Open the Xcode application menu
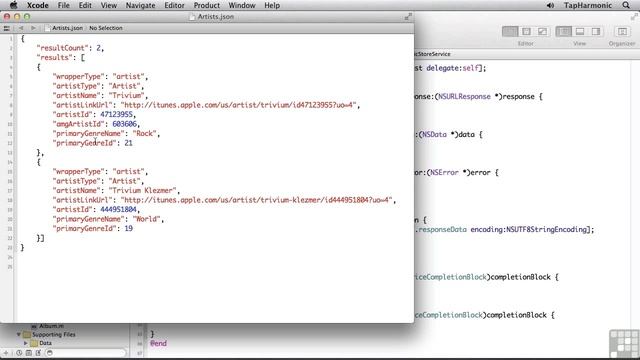Image resolution: width=640 pixels, height=360 pixels. 38,5
